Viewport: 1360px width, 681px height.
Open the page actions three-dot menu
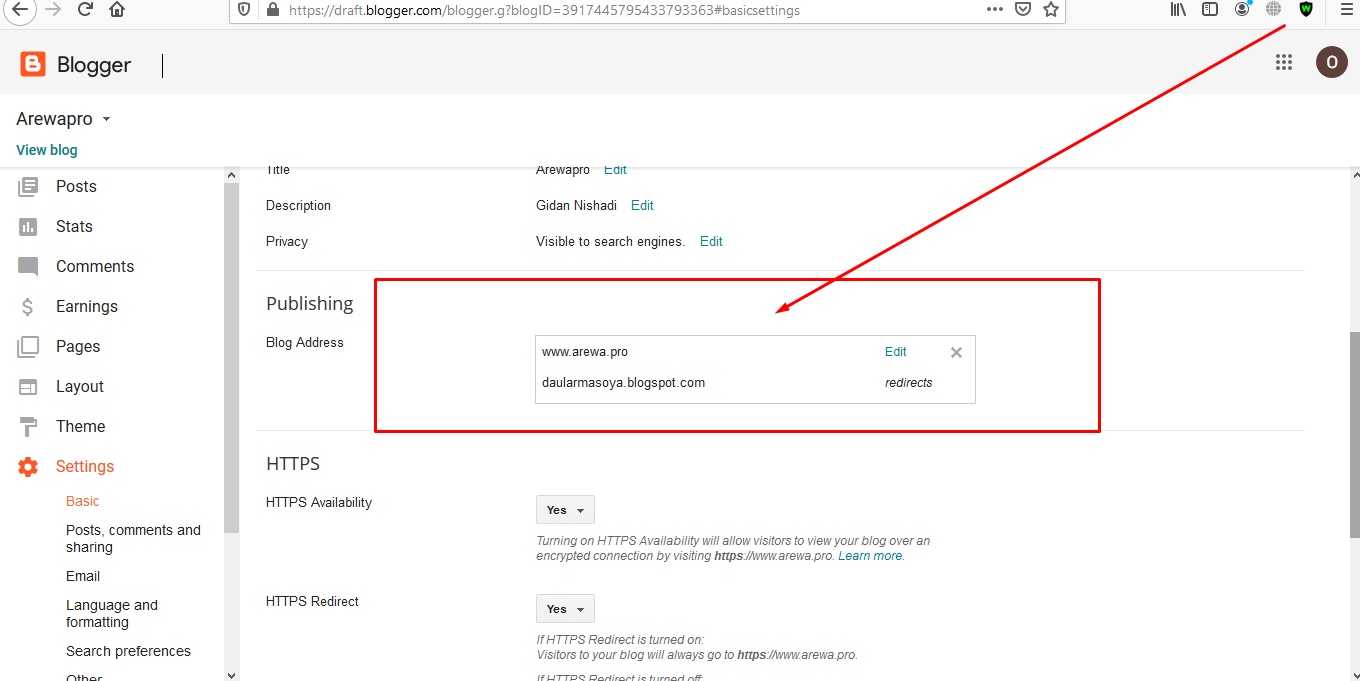pos(994,9)
